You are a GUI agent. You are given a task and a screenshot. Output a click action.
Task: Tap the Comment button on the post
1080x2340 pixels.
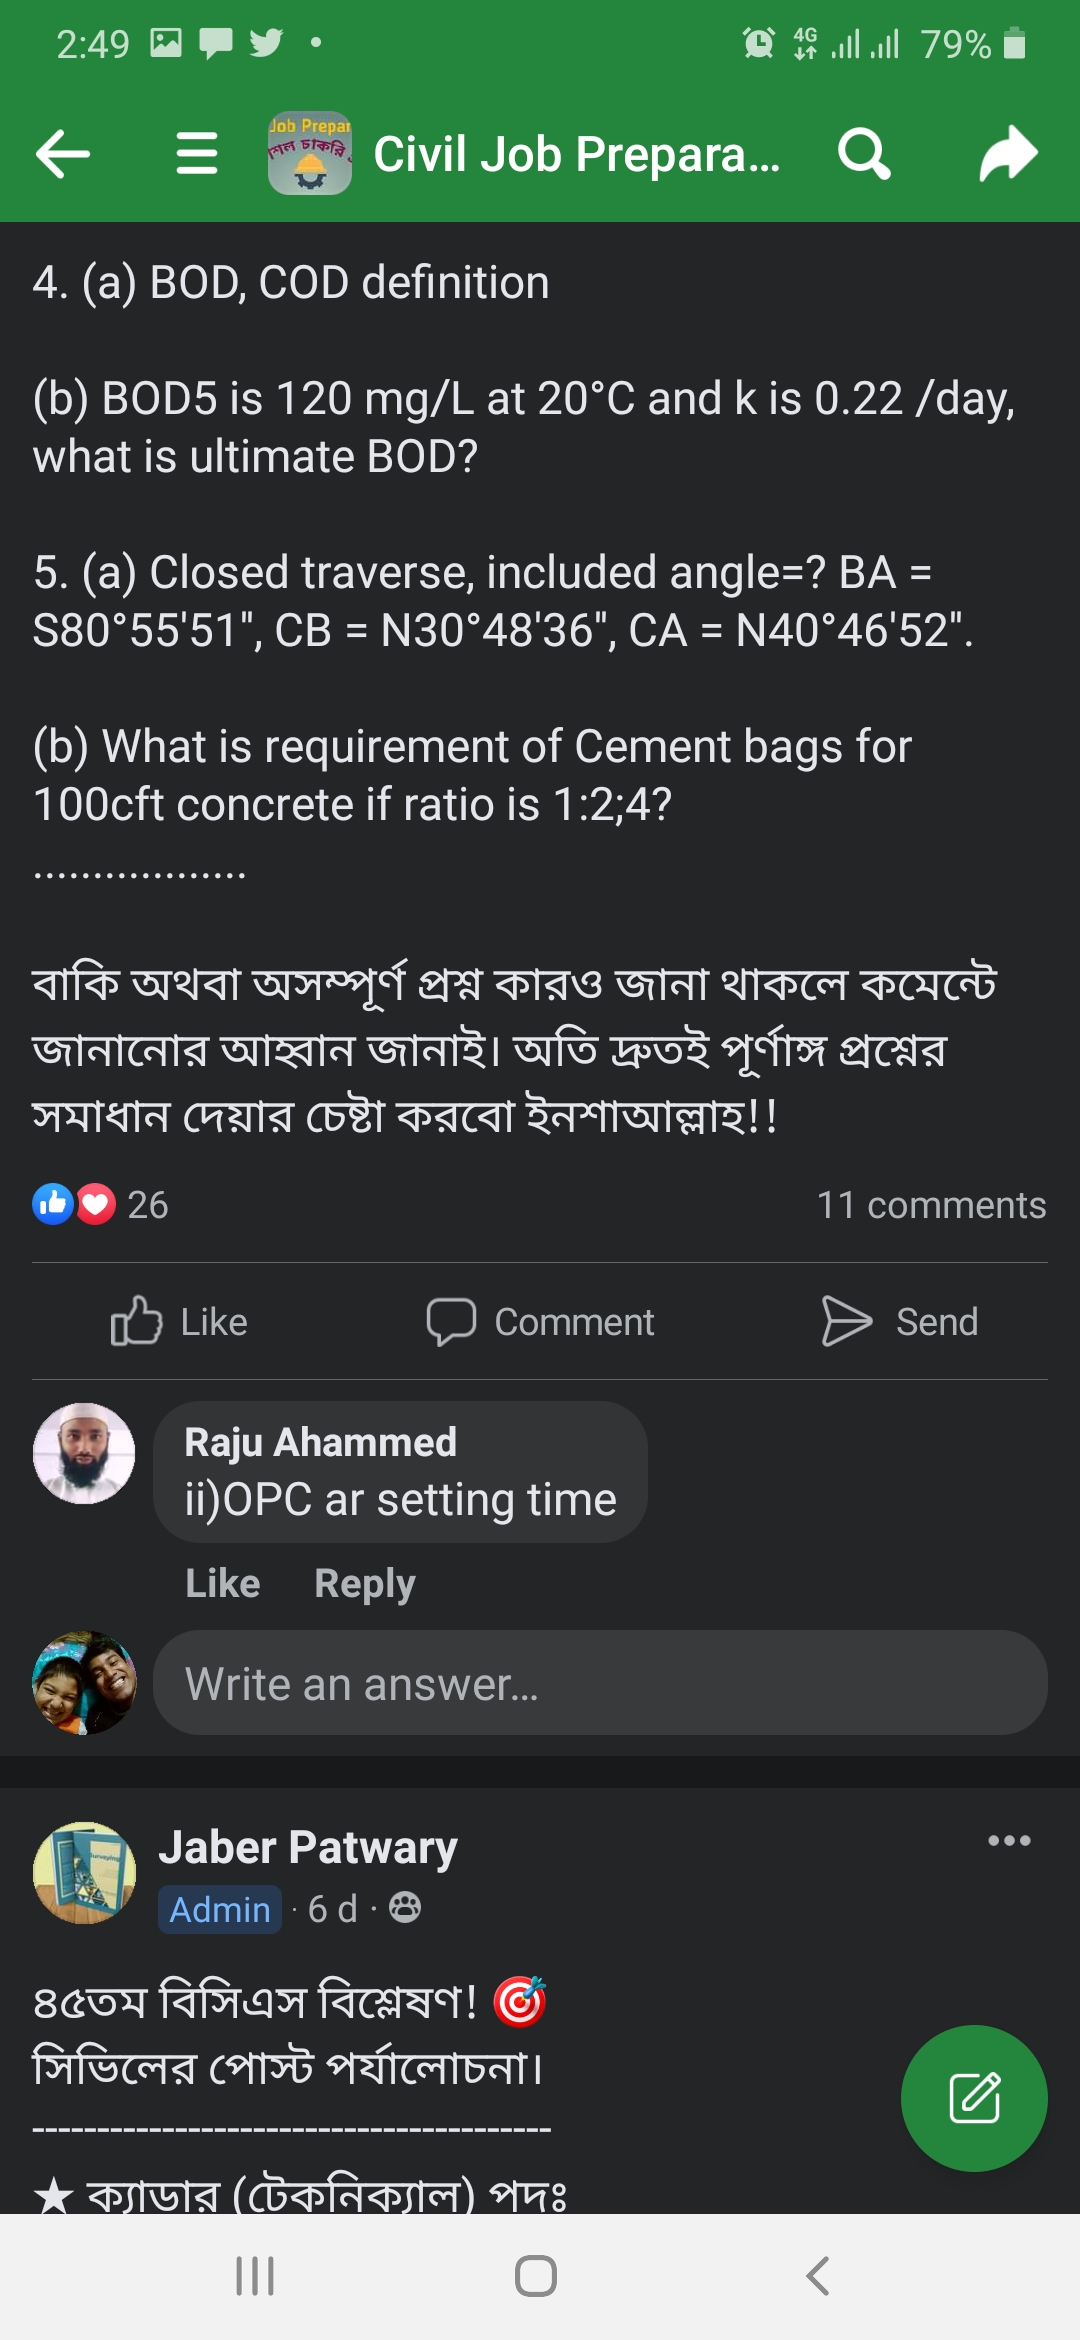point(540,1321)
